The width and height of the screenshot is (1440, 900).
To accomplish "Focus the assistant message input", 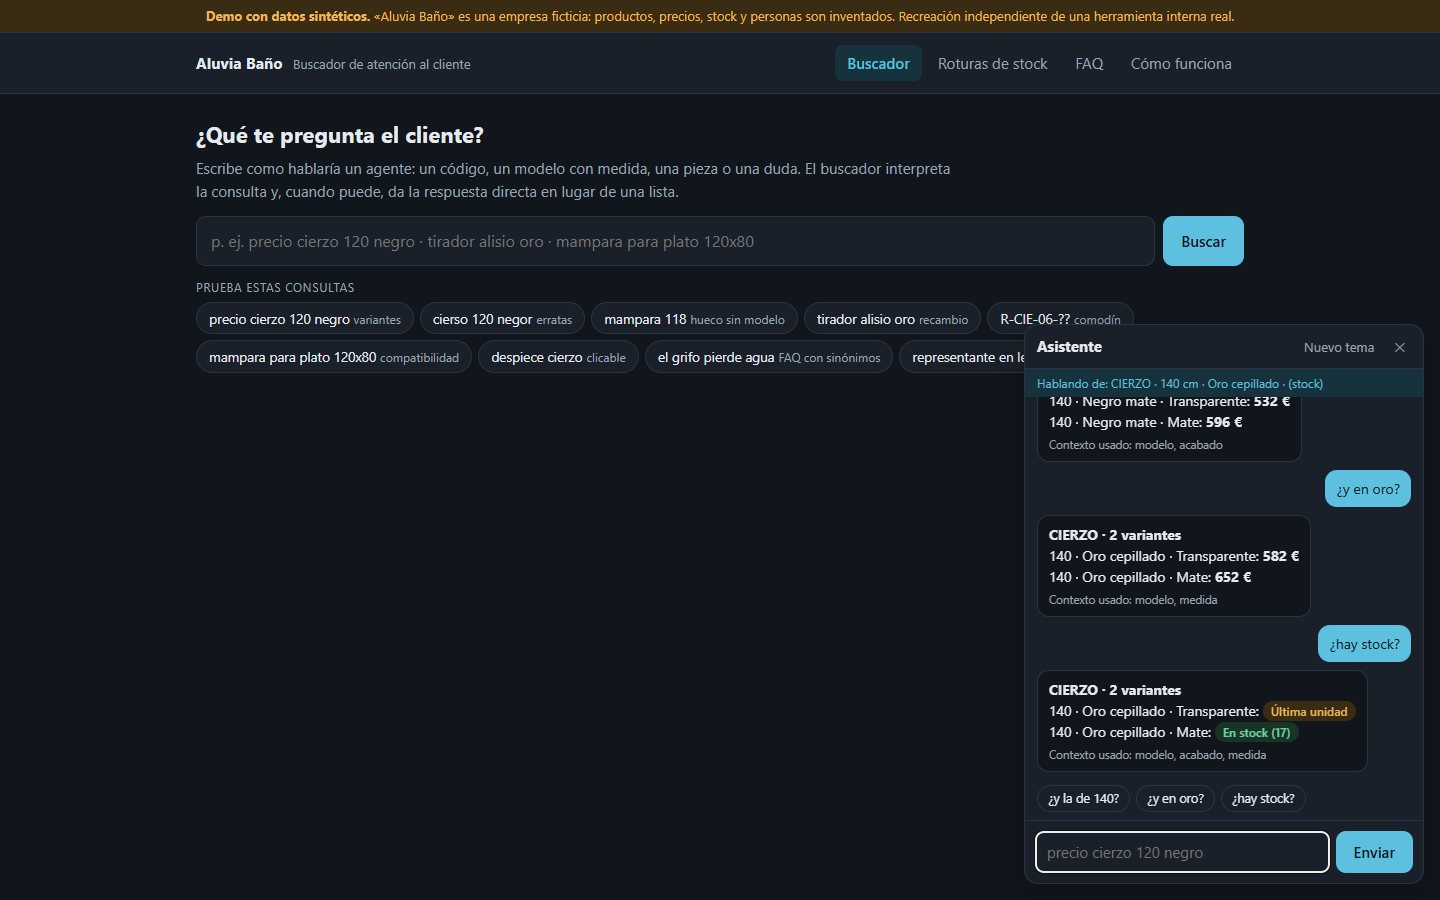I will coord(1182,852).
